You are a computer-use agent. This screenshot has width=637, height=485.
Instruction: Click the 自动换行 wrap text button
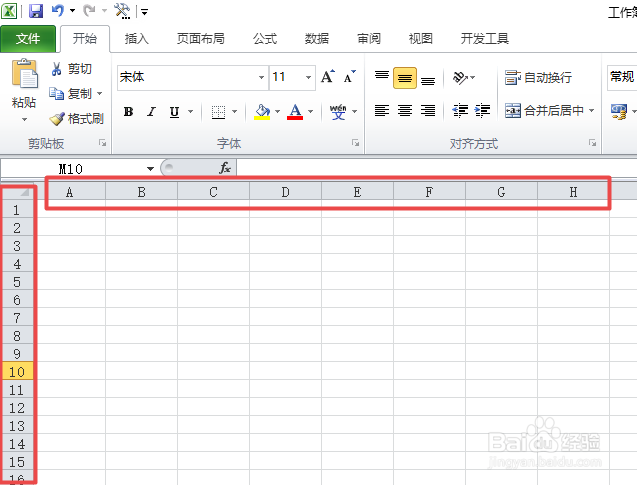tap(538, 77)
